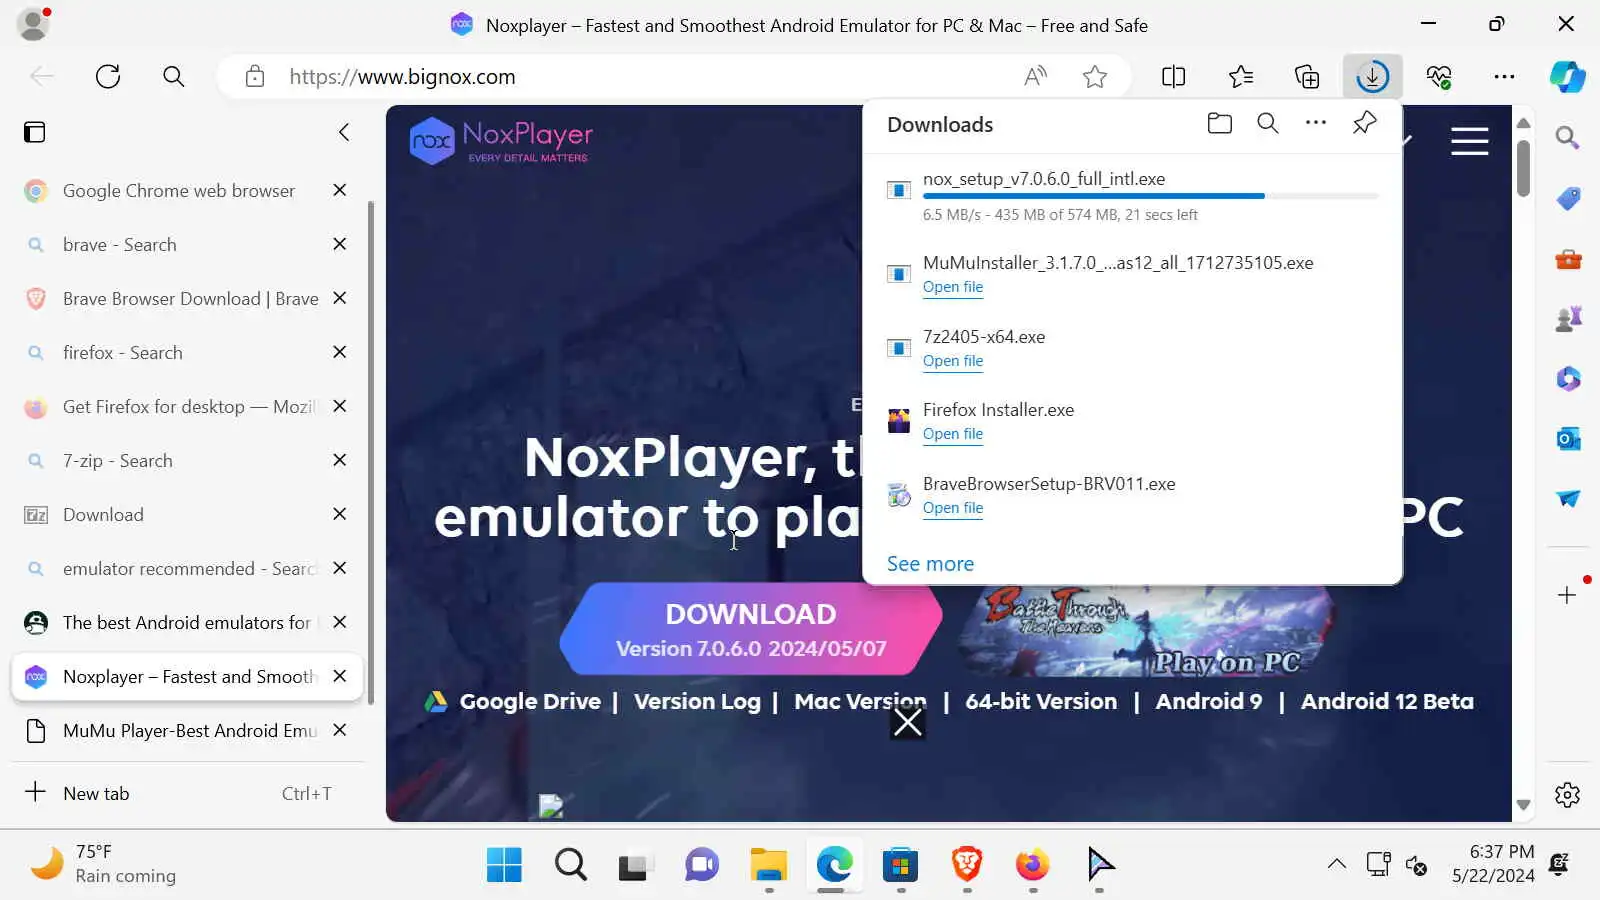The height and width of the screenshot is (900, 1600).
Task: Customize sidebar with plus icon
Action: (1567, 595)
